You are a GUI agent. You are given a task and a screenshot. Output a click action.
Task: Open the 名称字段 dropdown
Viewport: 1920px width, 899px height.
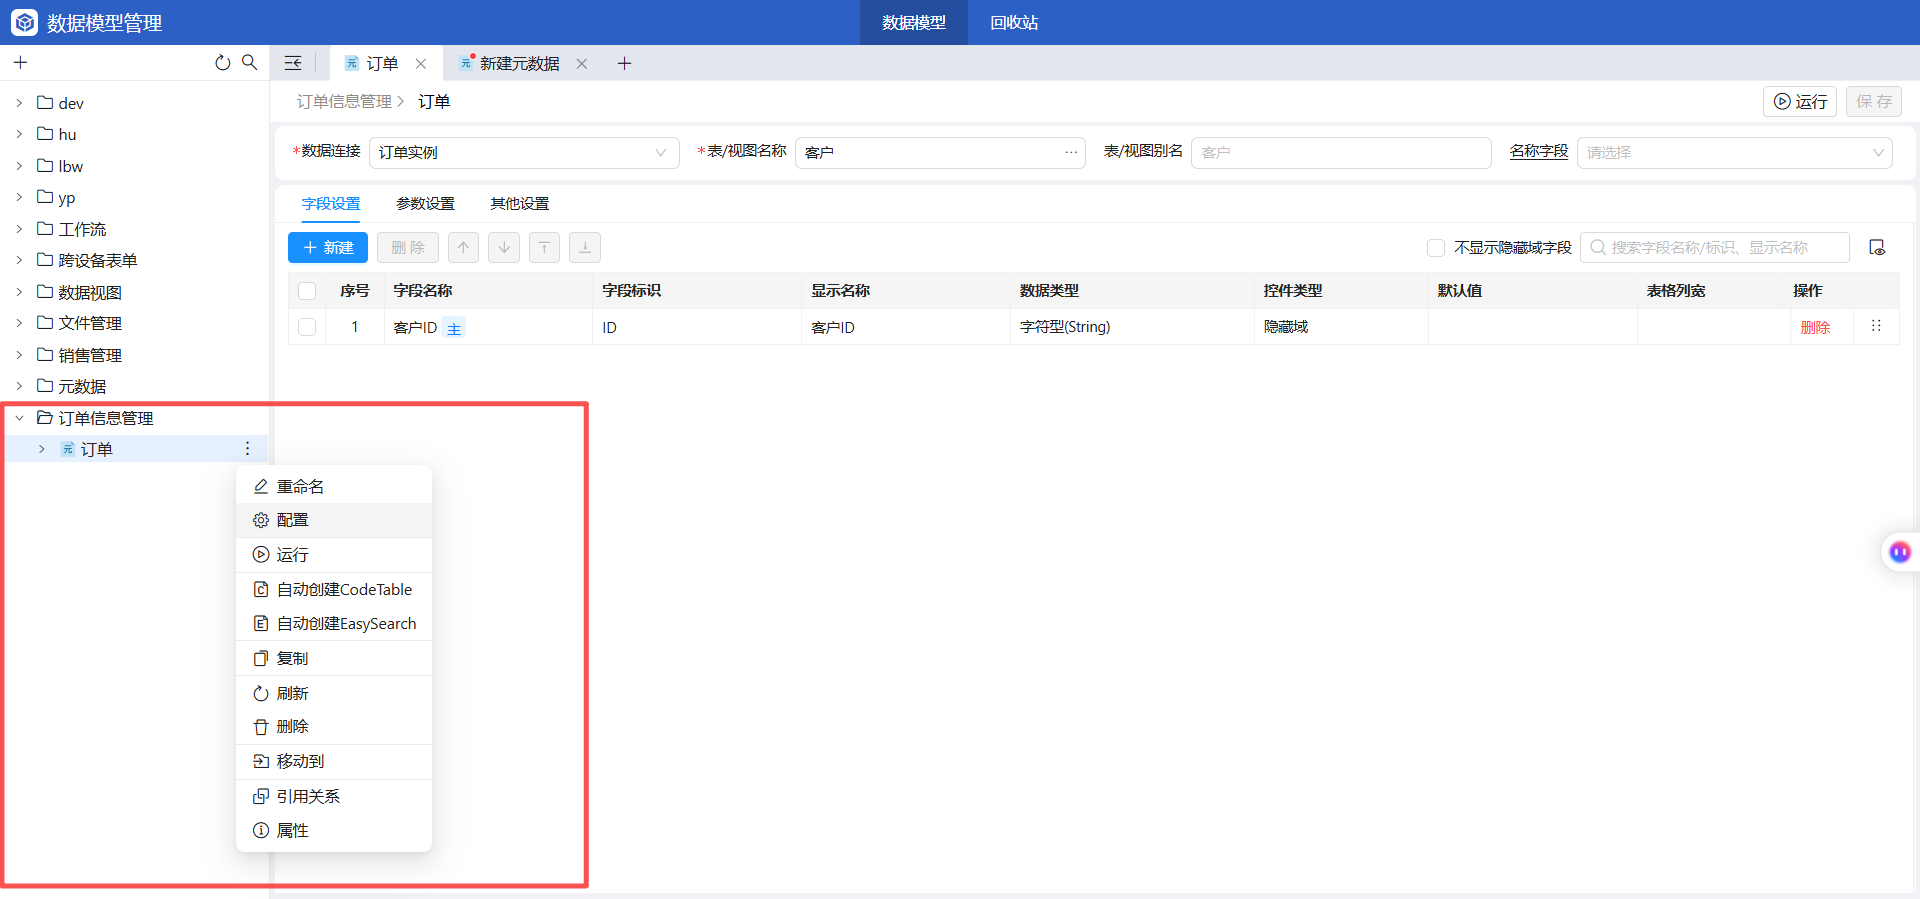coord(1734,152)
